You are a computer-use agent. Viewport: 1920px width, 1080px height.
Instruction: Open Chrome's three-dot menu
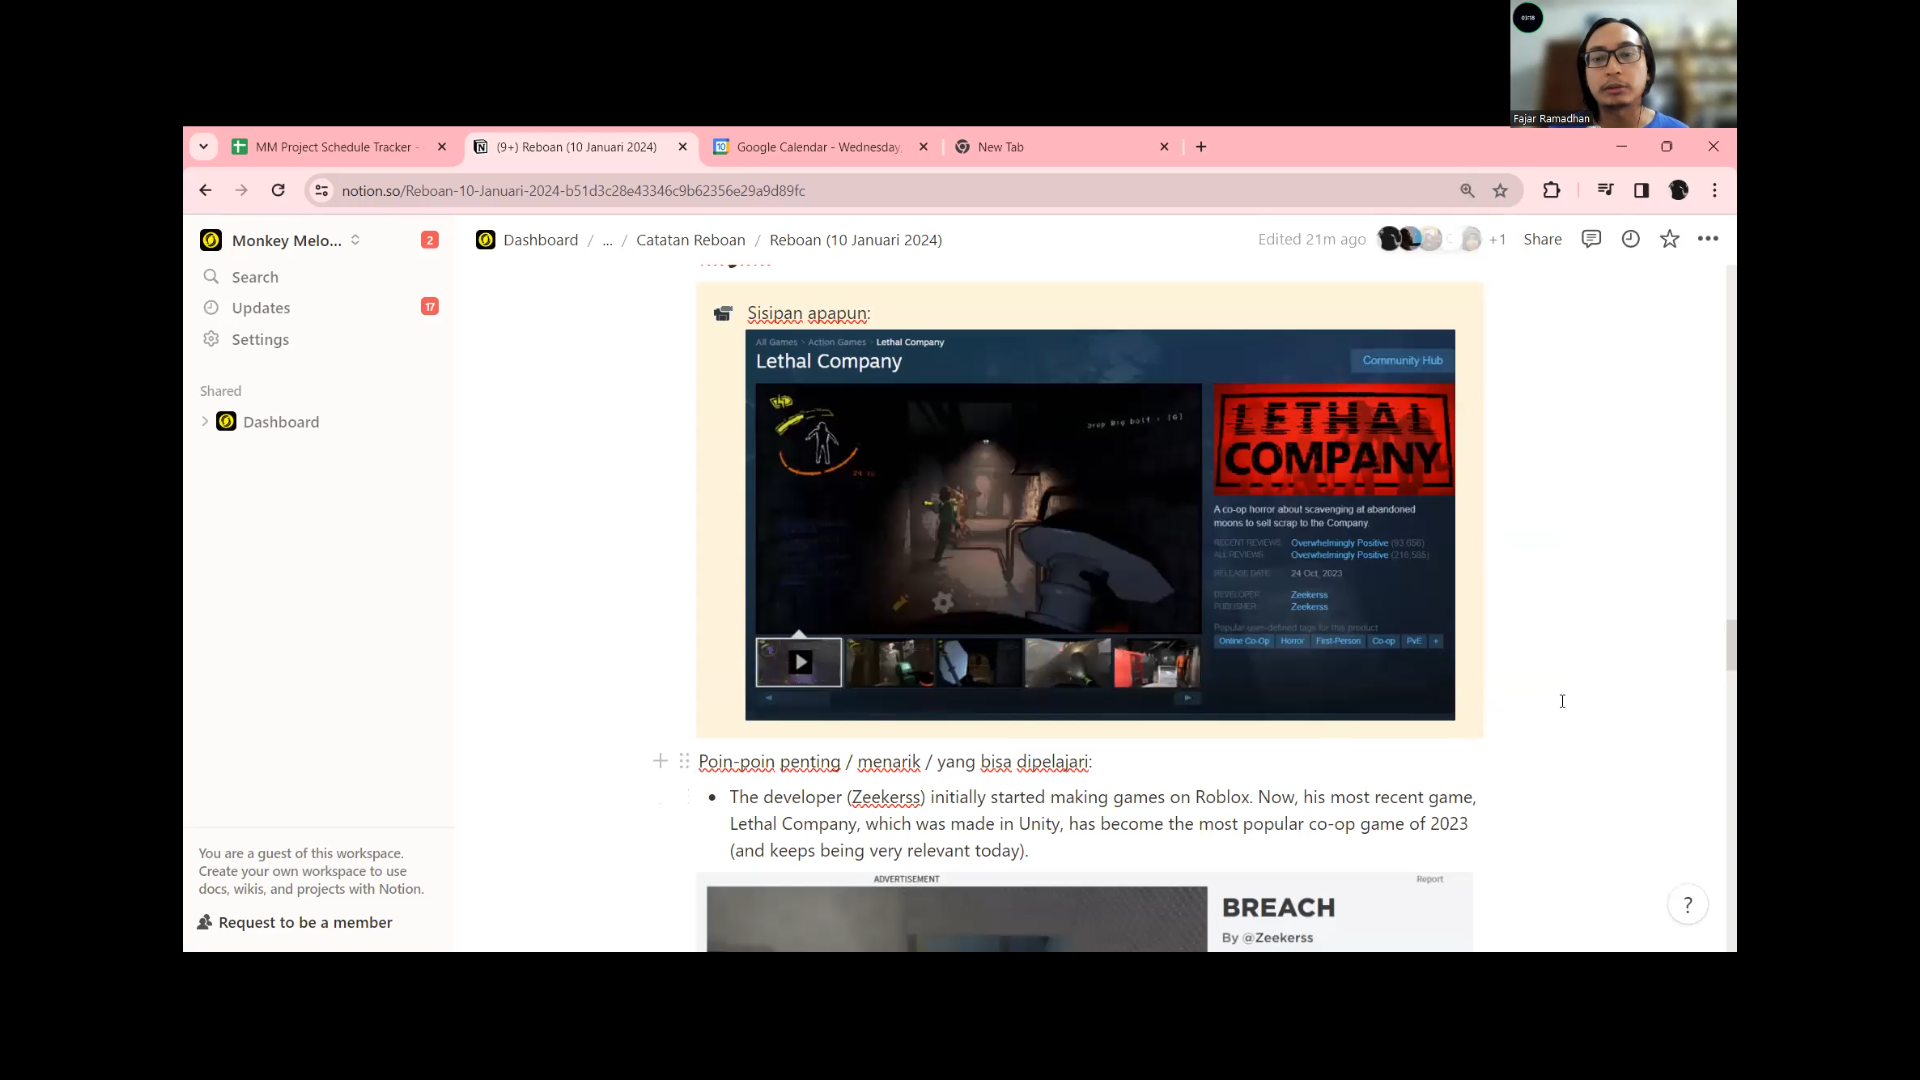coord(1715,190)
